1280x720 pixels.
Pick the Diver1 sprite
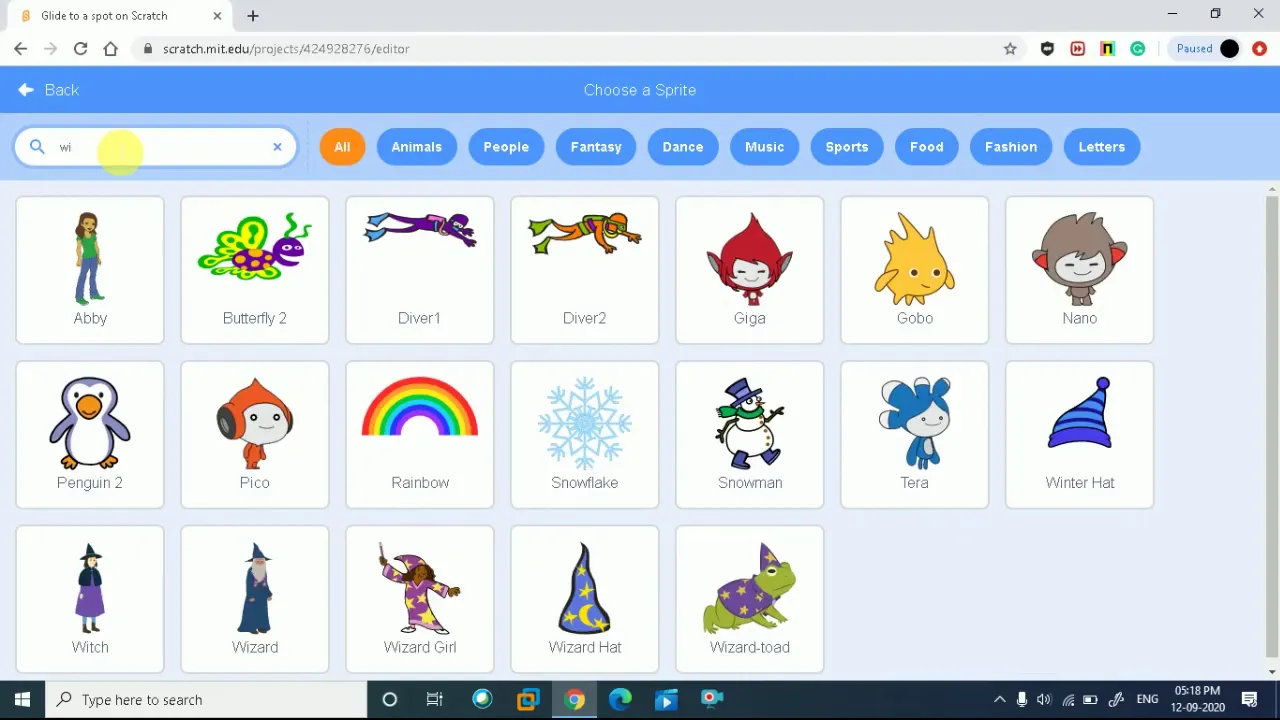coord(420,270)
